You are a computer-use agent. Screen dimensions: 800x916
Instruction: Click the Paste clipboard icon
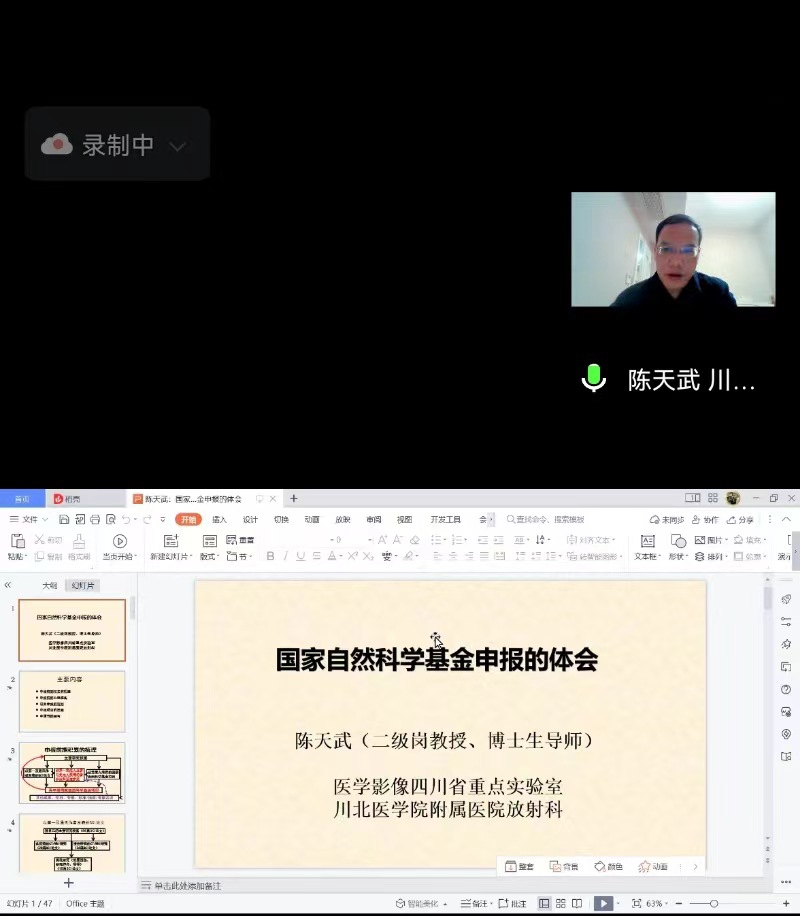point(17,541)
